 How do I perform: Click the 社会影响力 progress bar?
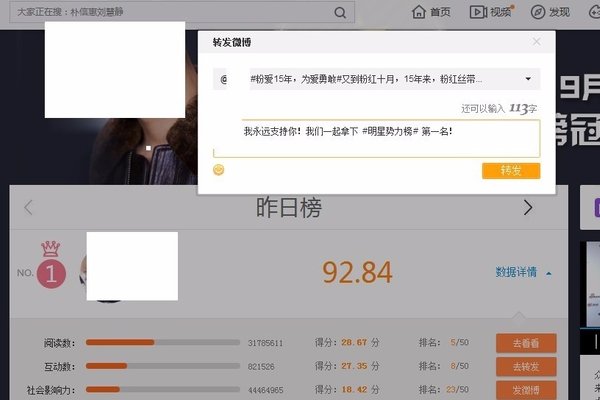(x=163, y=390)
